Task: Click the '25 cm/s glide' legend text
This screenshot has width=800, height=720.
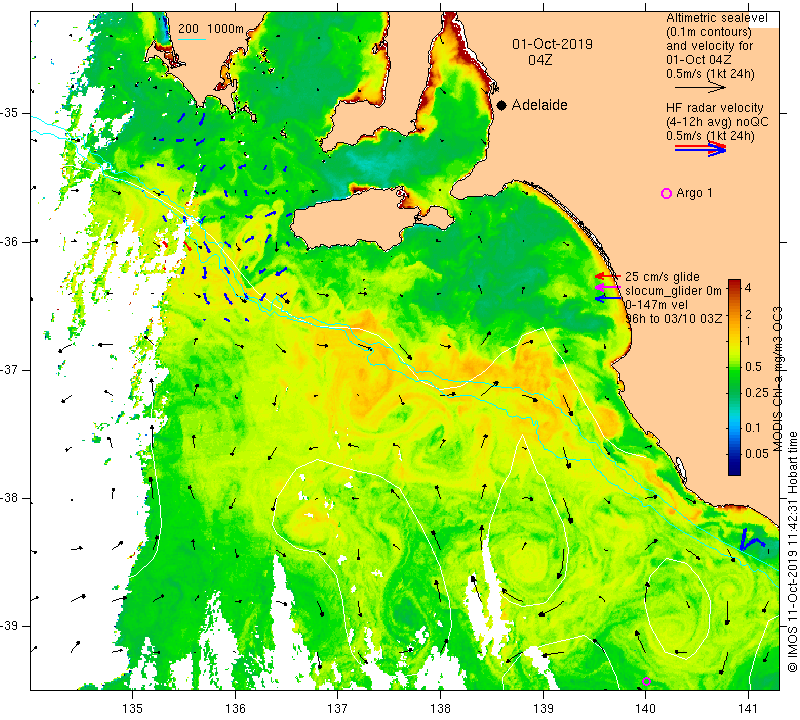Action: click(x=662, y=277)
